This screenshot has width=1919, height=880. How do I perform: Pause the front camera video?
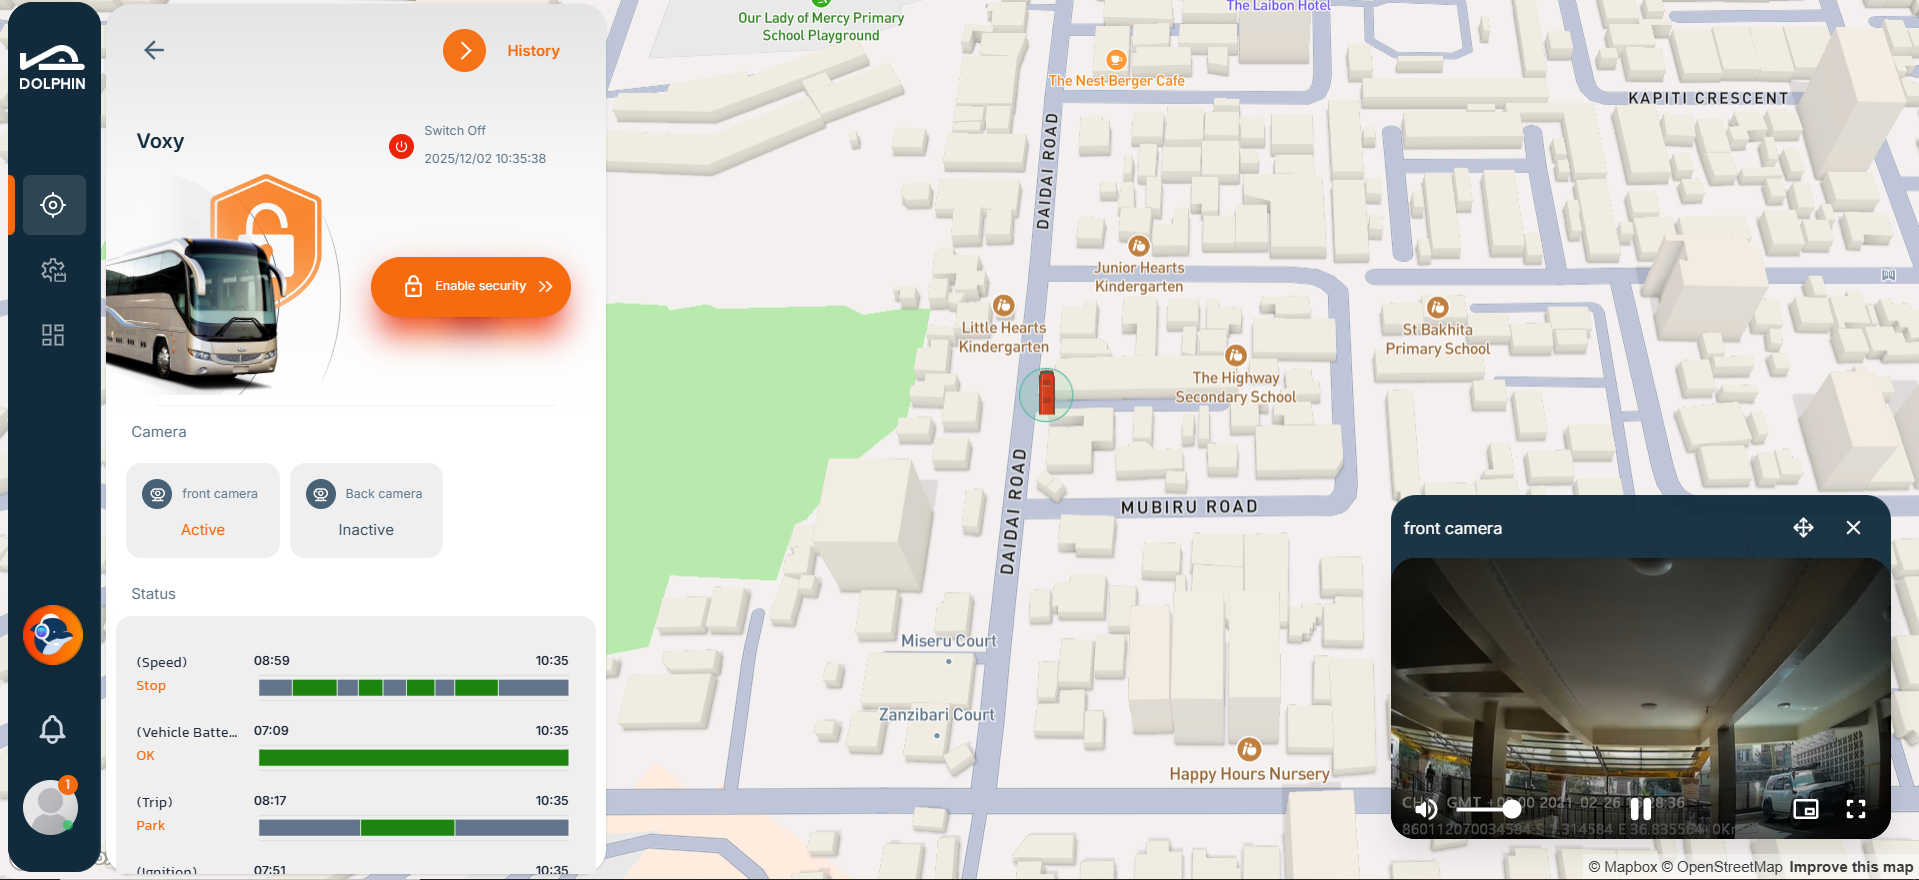[1640, 809]
